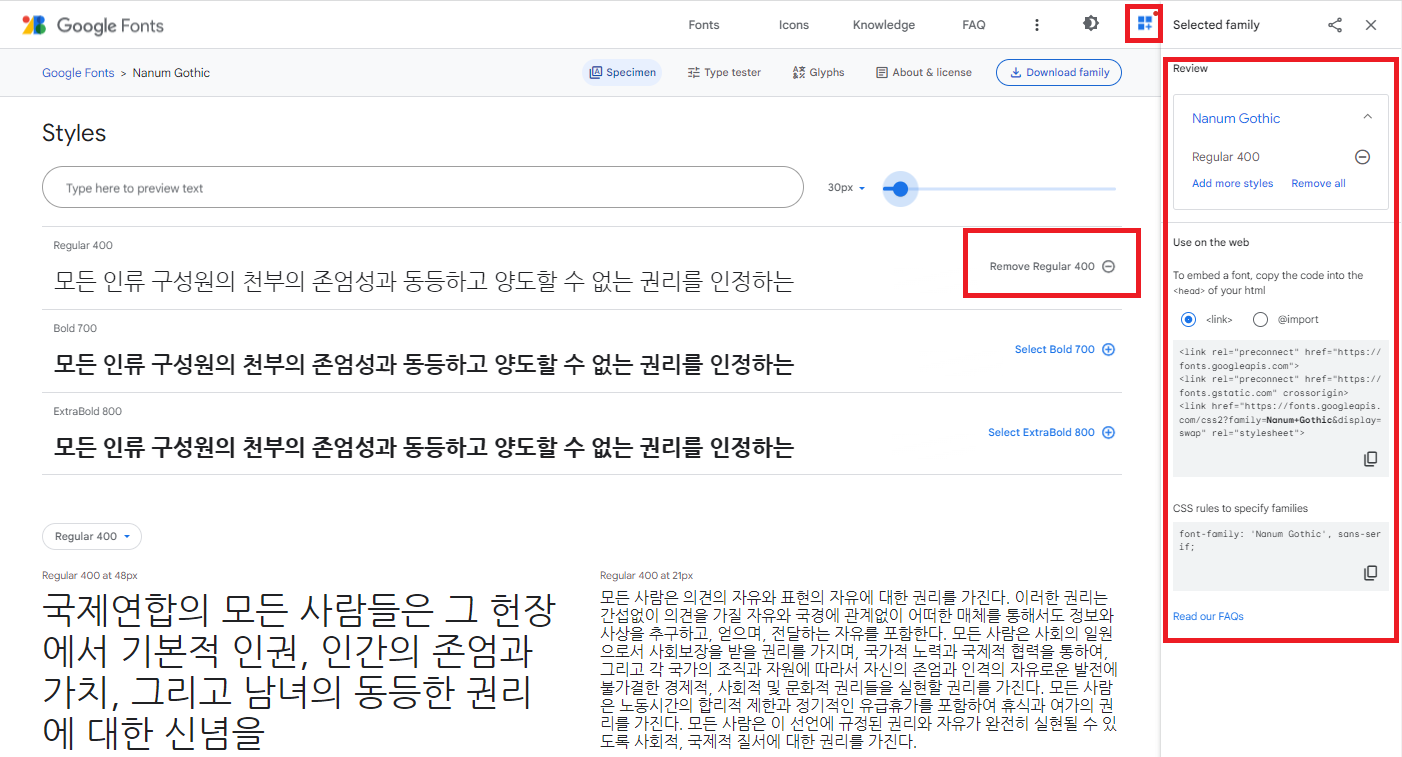1402x757 pixels.
Task: Click the Use on the web heading
Action: pyautogui.click(x=1211, y=242)
